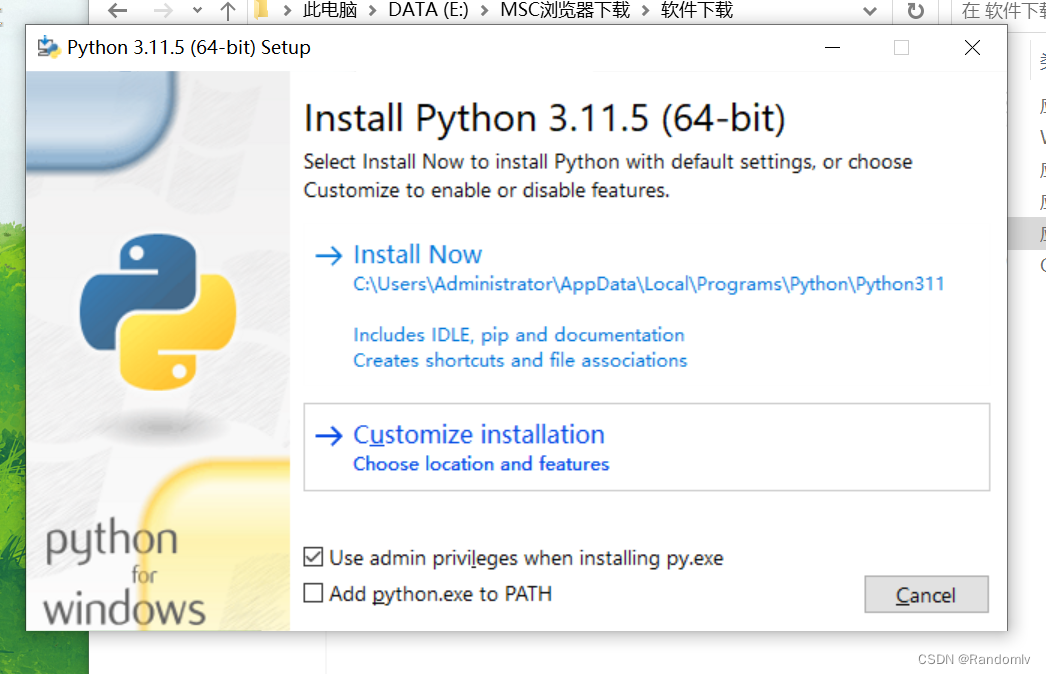Select MSC浏览器下载 breadcrumb folder
Image resolution: width=1046 pixels, height=674 pixels.
tap(565, 10)
